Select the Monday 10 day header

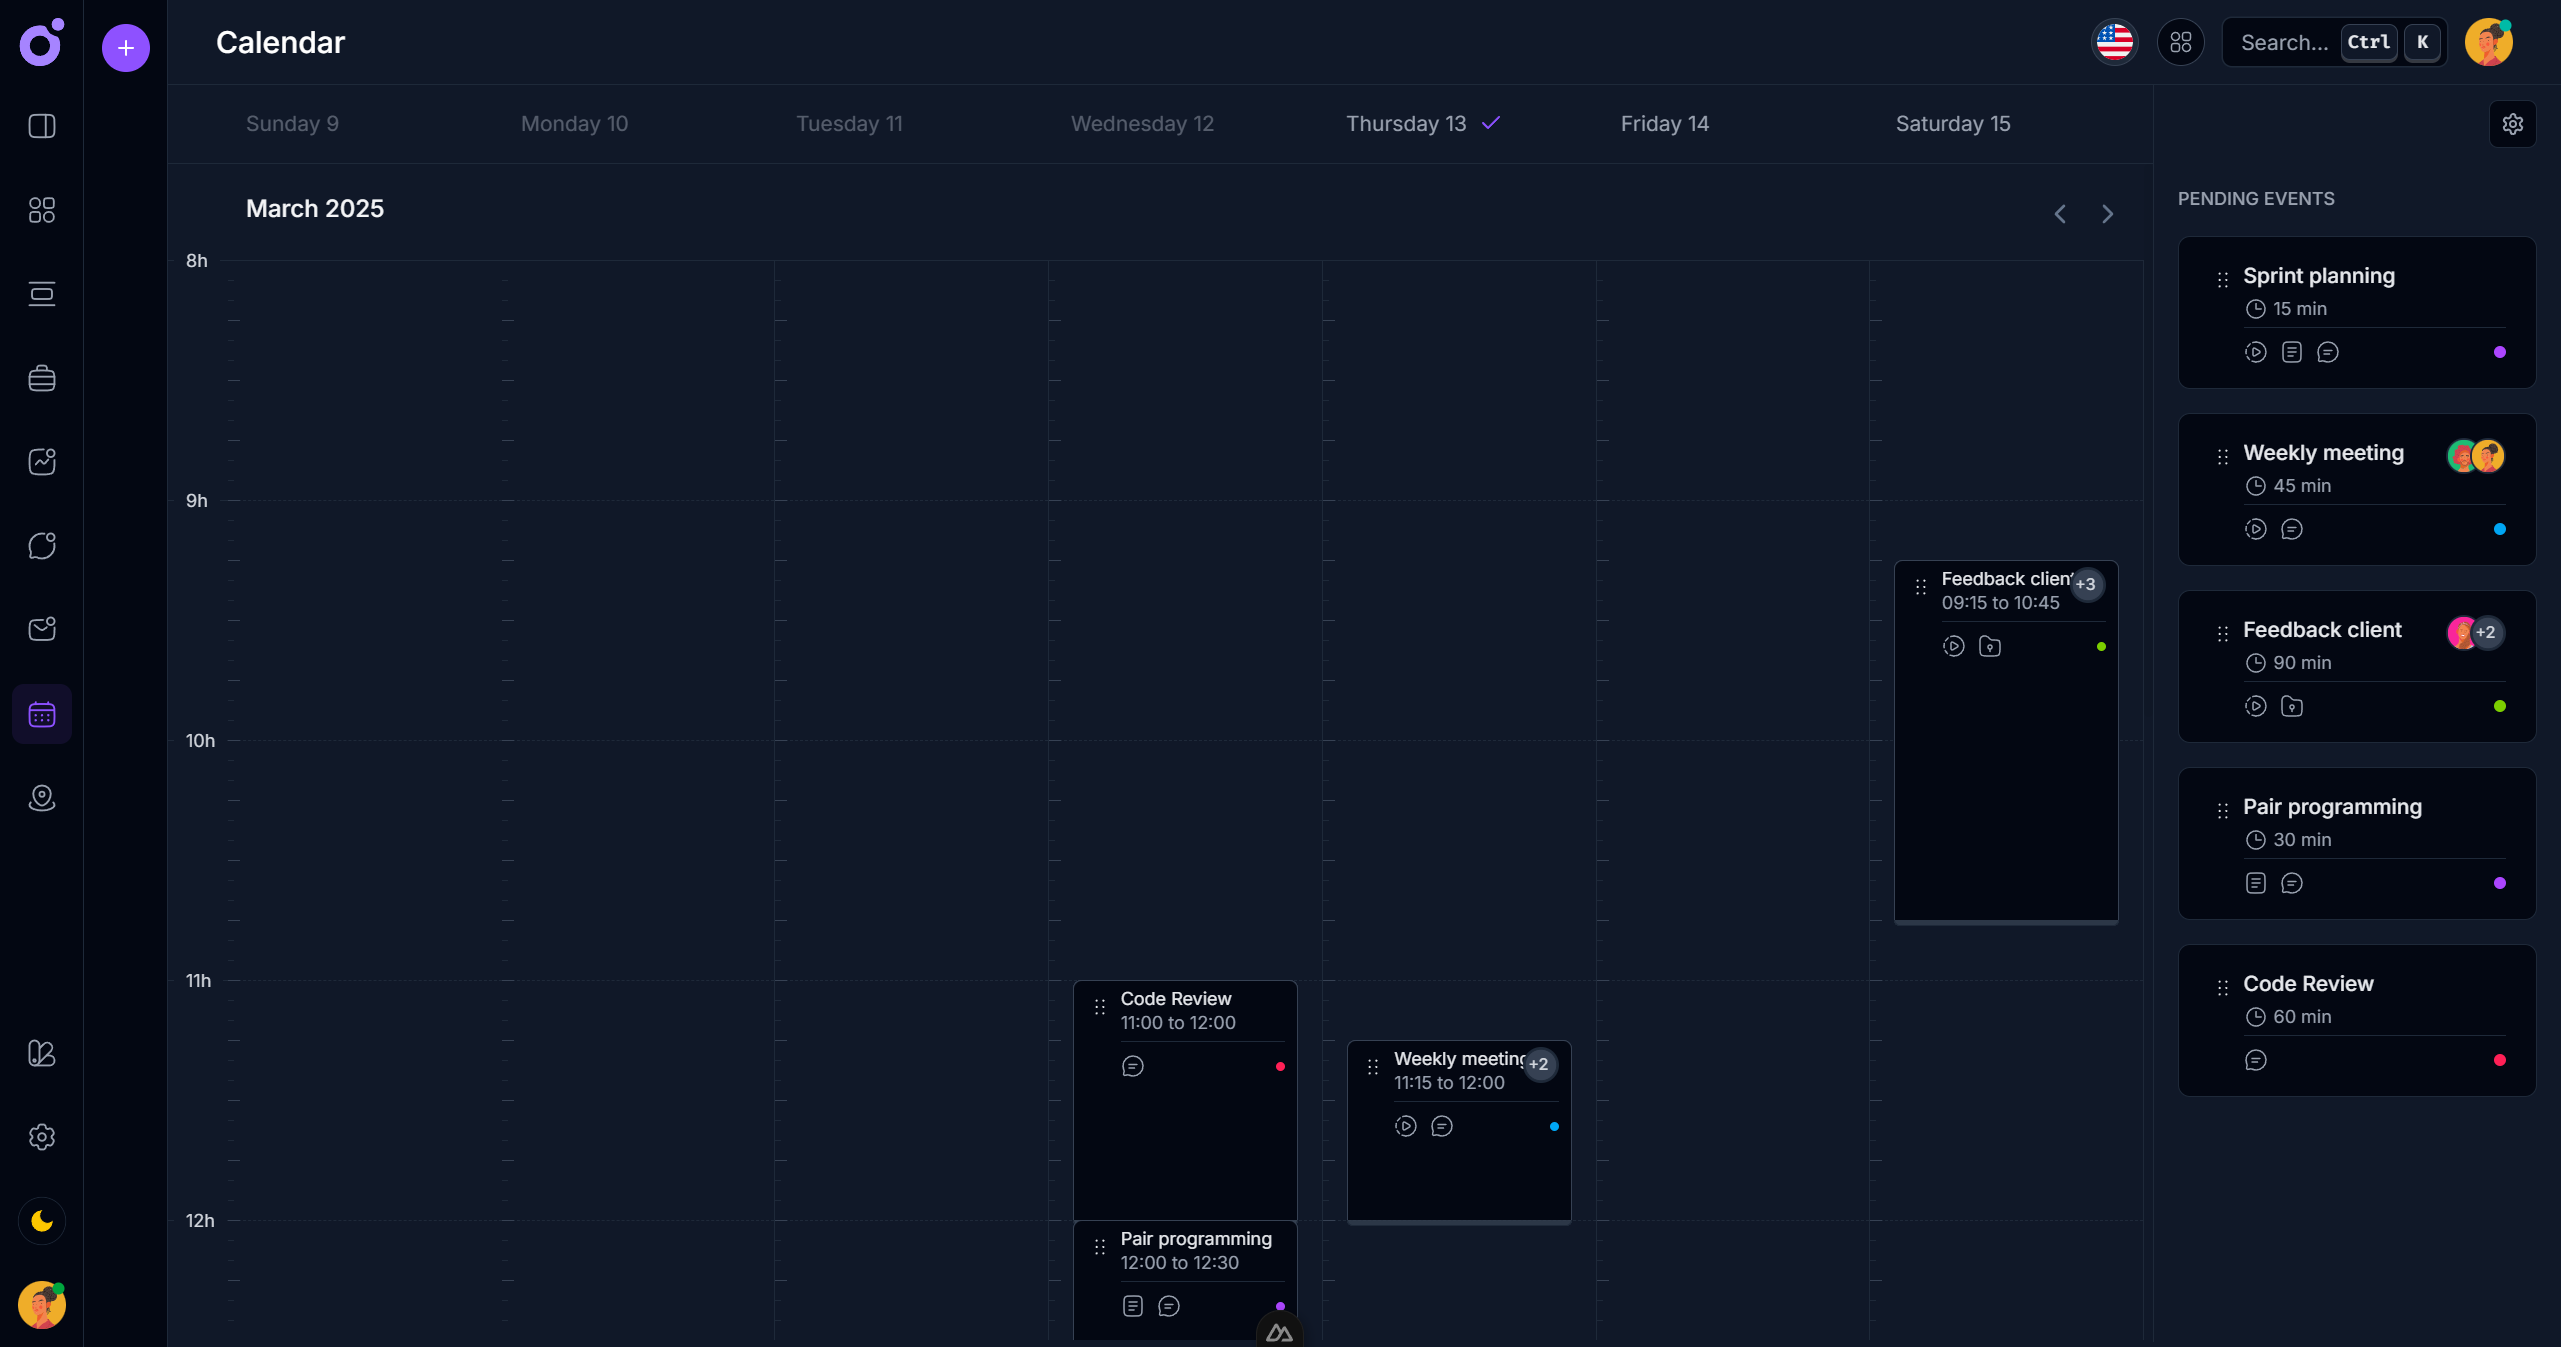[x=573, y=123]
